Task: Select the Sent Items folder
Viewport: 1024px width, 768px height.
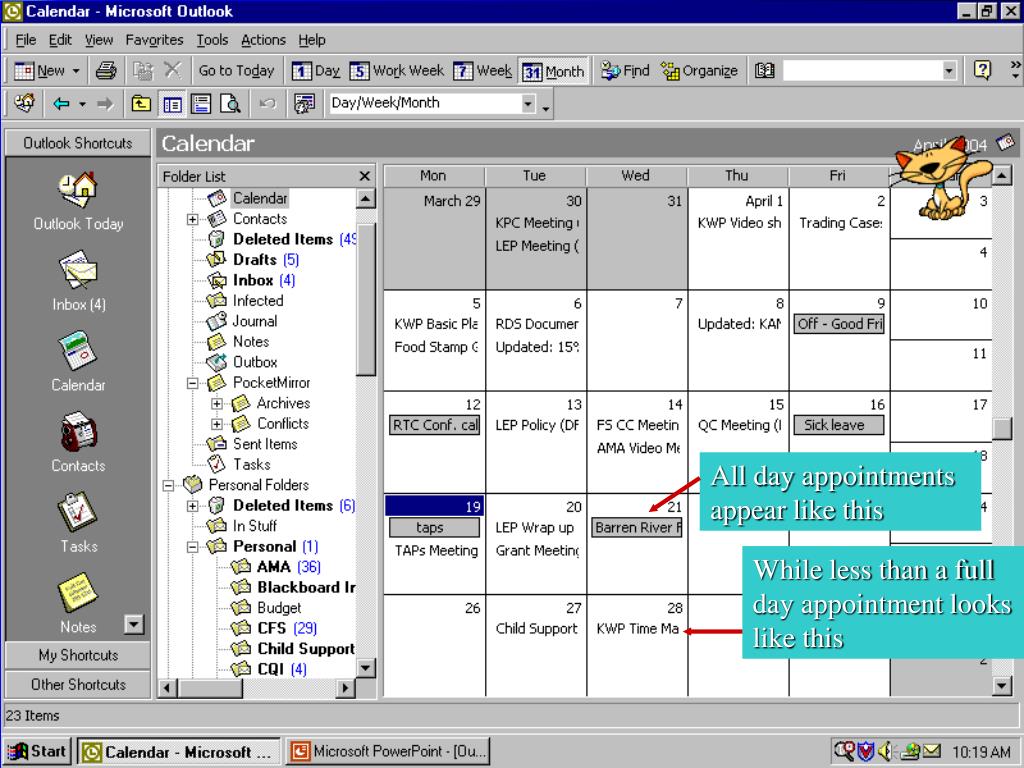Action: tap(264, 444)
